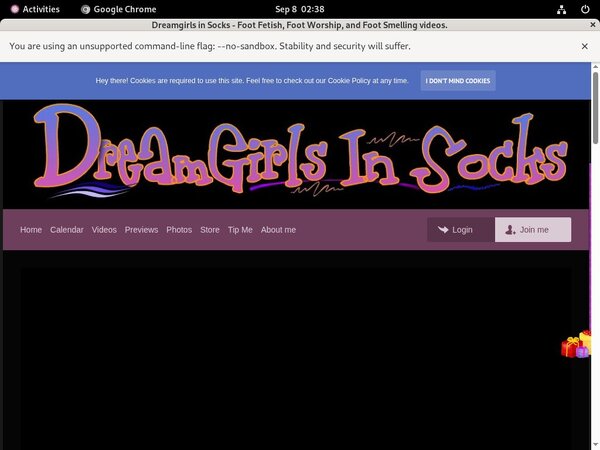Click the Join me person icon
The width and height of the screenshot is (600, 450).
pyautogui.click(x=511, y=230)
